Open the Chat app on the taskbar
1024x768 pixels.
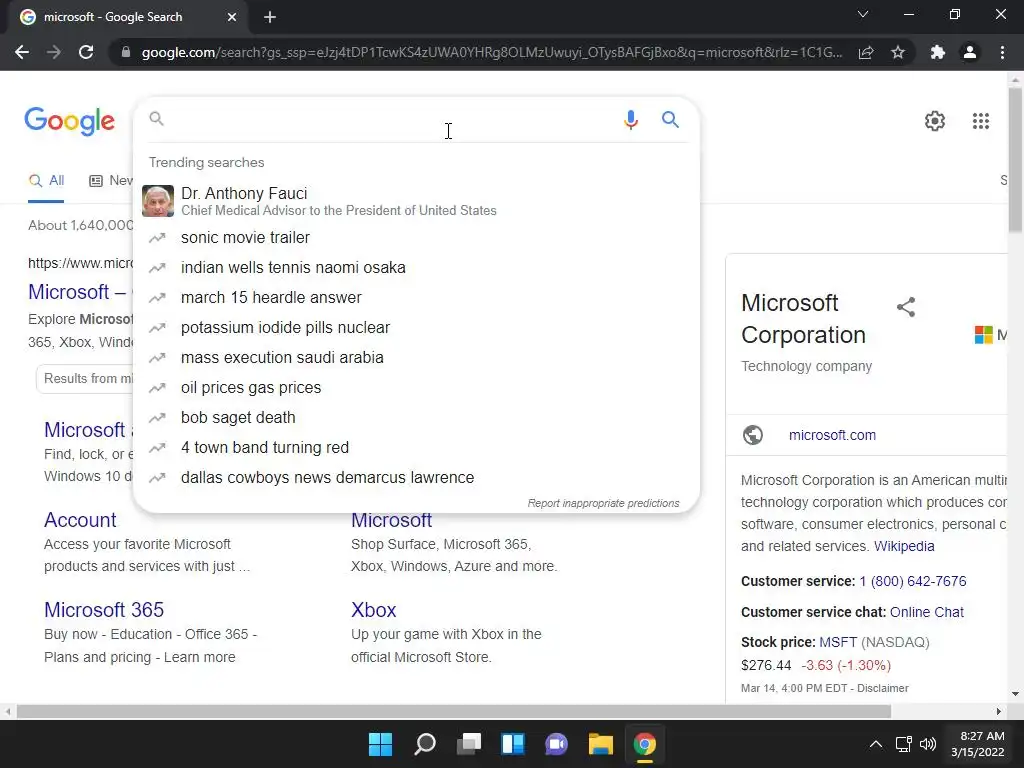point(556,744)
